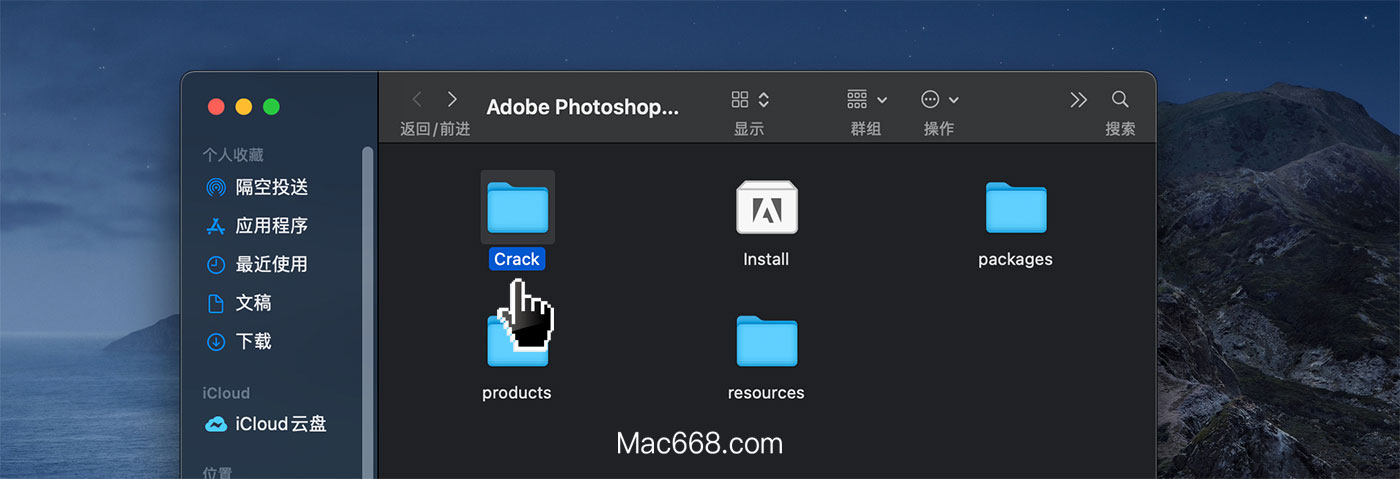This screenshot has width=1400, height=479.
Task: Click the Crack file name label
Action: click(x=517, y=259)
